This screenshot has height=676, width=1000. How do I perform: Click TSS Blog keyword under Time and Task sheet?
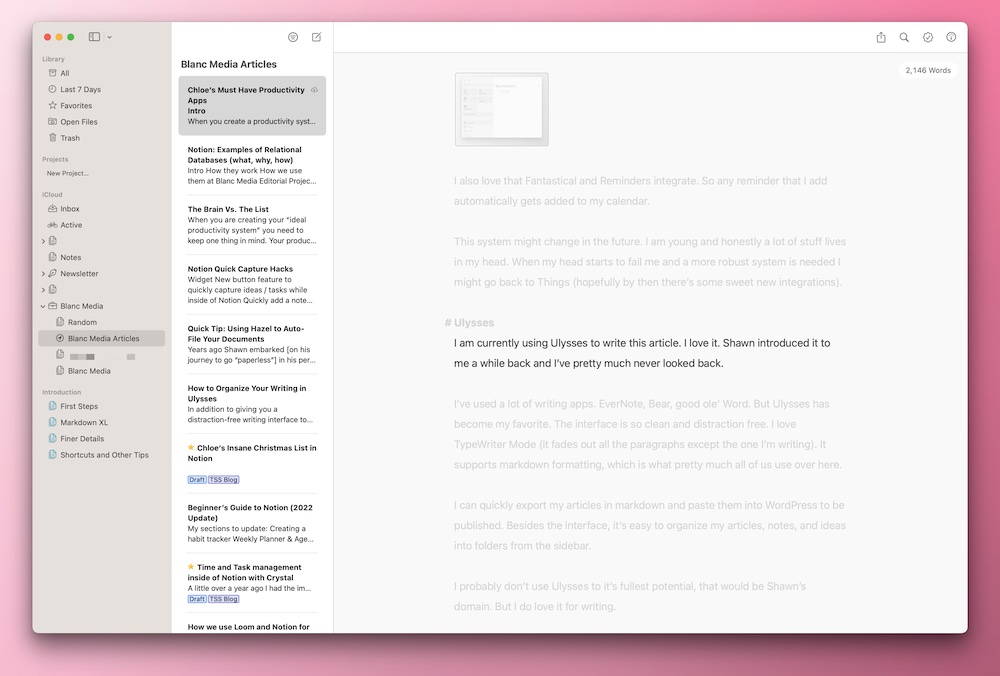[224, 599]
